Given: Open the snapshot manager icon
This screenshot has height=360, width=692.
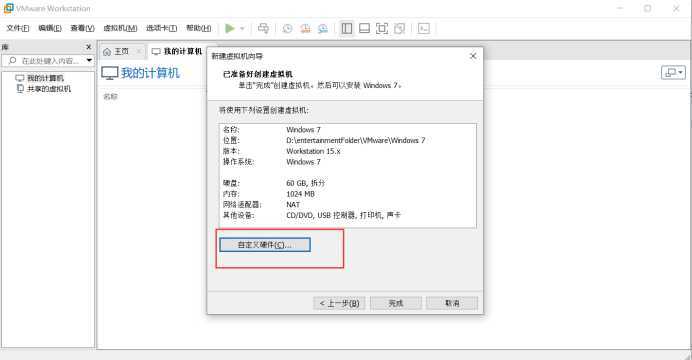Looking at the screenshot, I should 323,29.
